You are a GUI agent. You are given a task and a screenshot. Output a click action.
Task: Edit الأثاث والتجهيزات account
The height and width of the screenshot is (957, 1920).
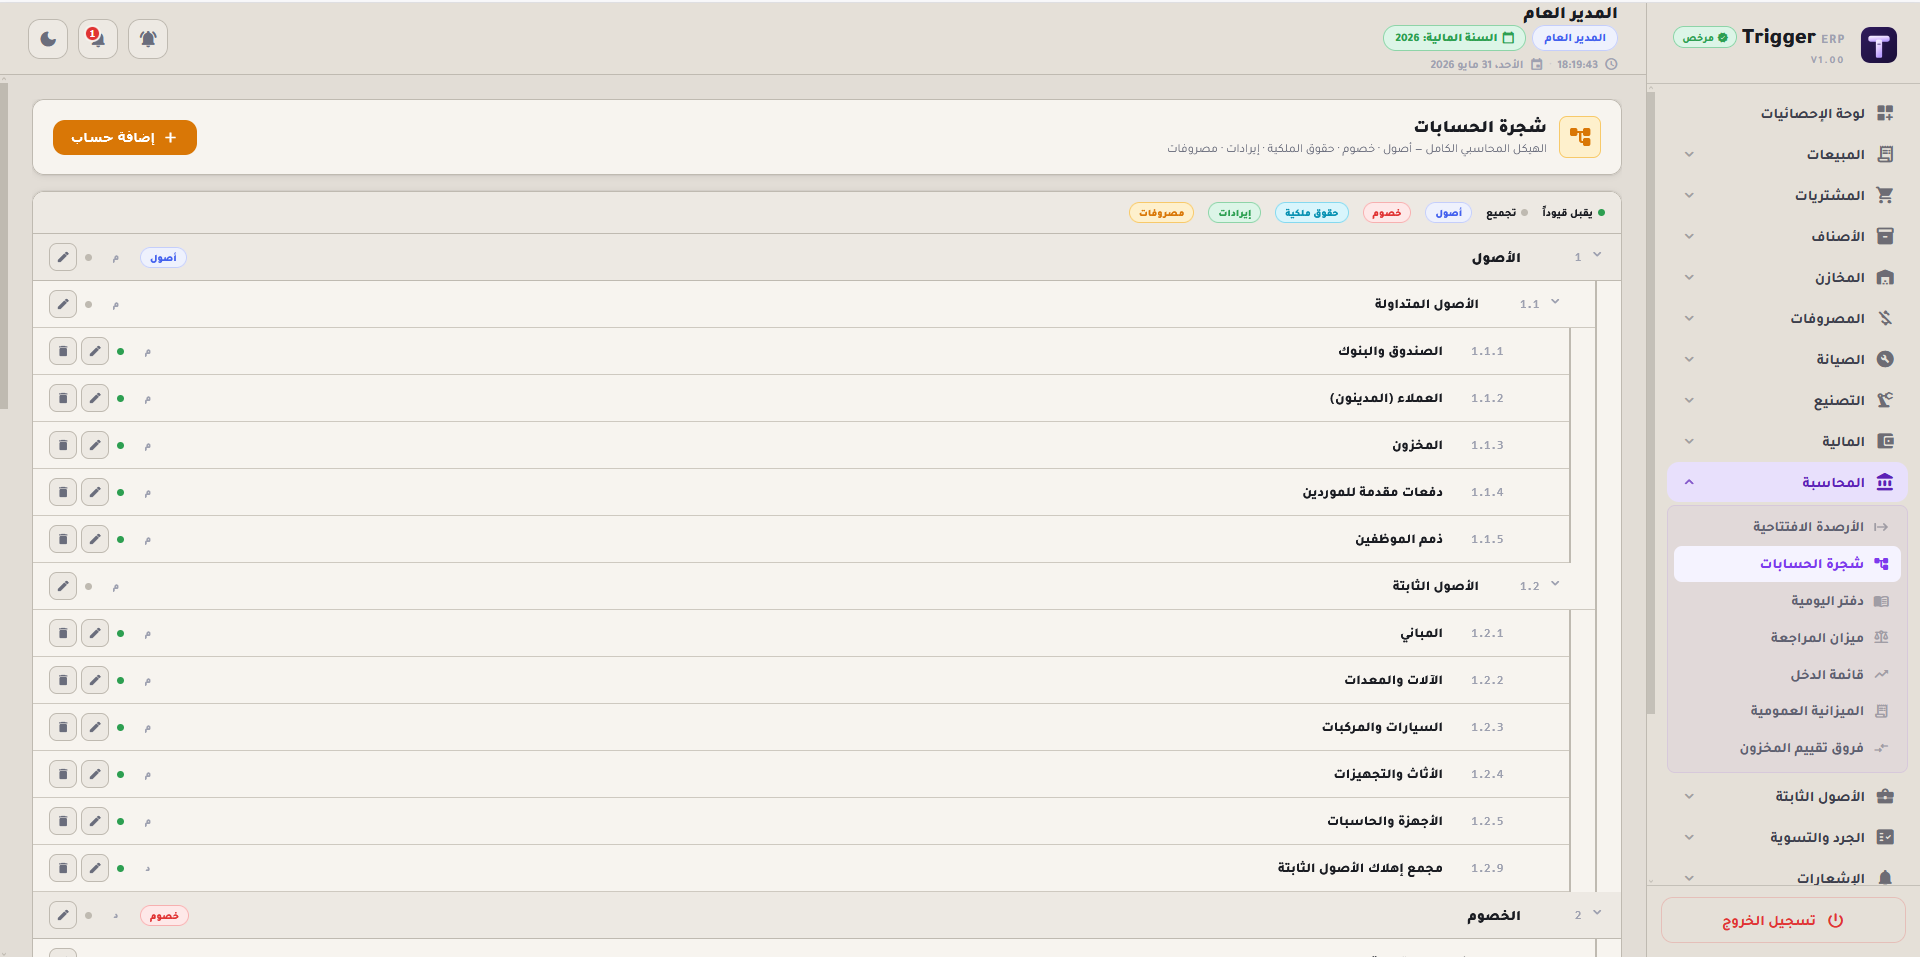click(95, 774)
